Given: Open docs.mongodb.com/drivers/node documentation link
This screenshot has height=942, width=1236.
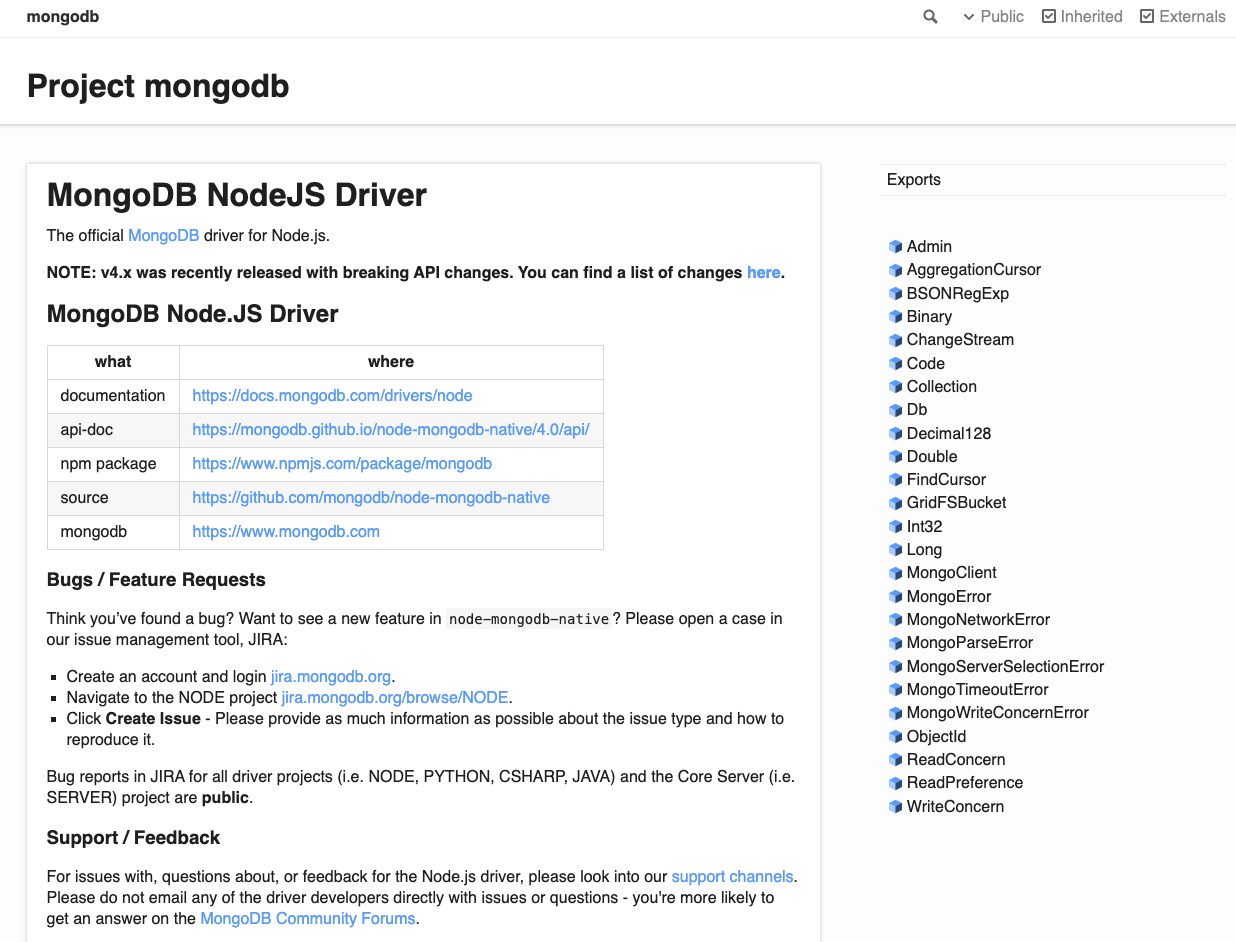Looking at the screenshot, I should coord(332,395).
